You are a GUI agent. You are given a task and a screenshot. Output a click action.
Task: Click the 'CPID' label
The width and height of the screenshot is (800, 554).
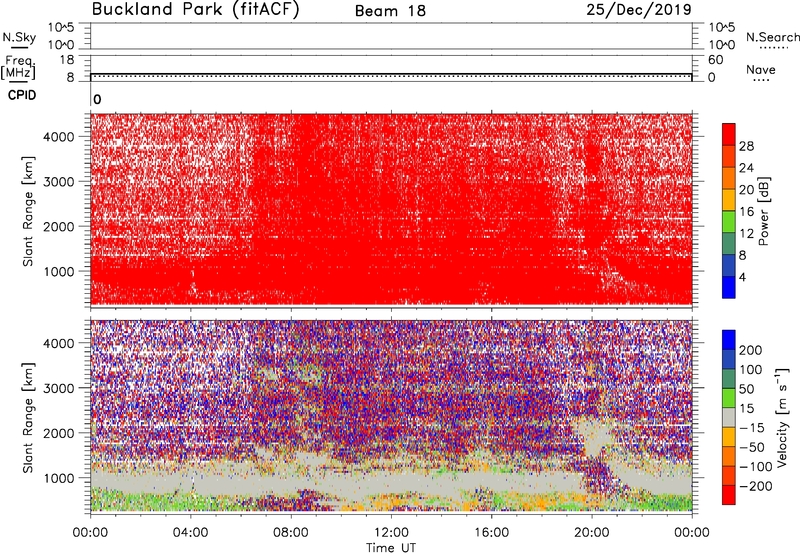21,95
